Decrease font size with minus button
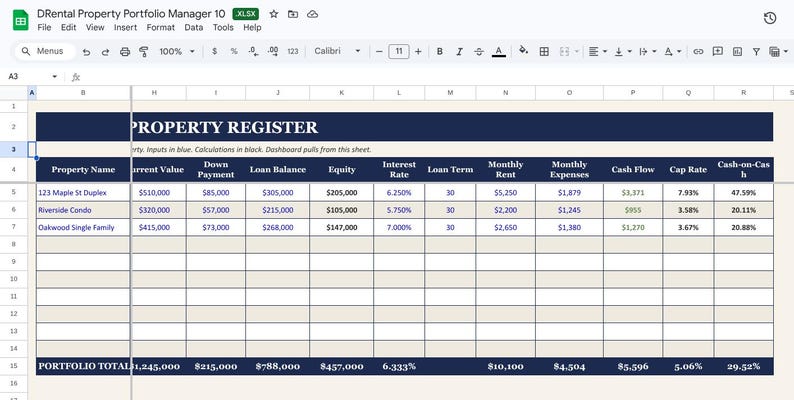The image size is (794, 400). pyautogui.click(x=379, y=51)
